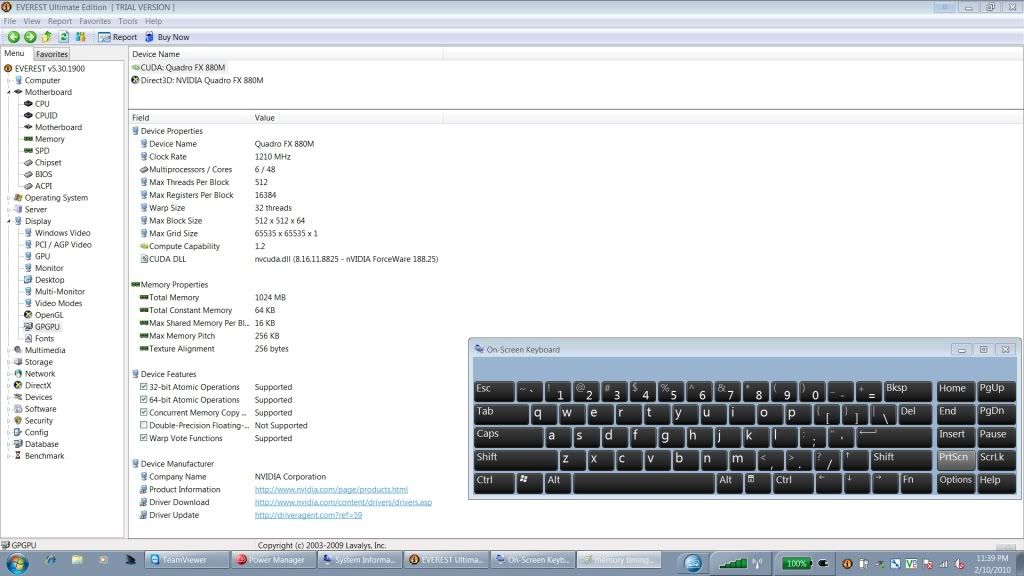Viewport: 1024px width, 576px height.
Task: Expand the Server tree node
Action: pyautogui.click(x=8, y=210)
